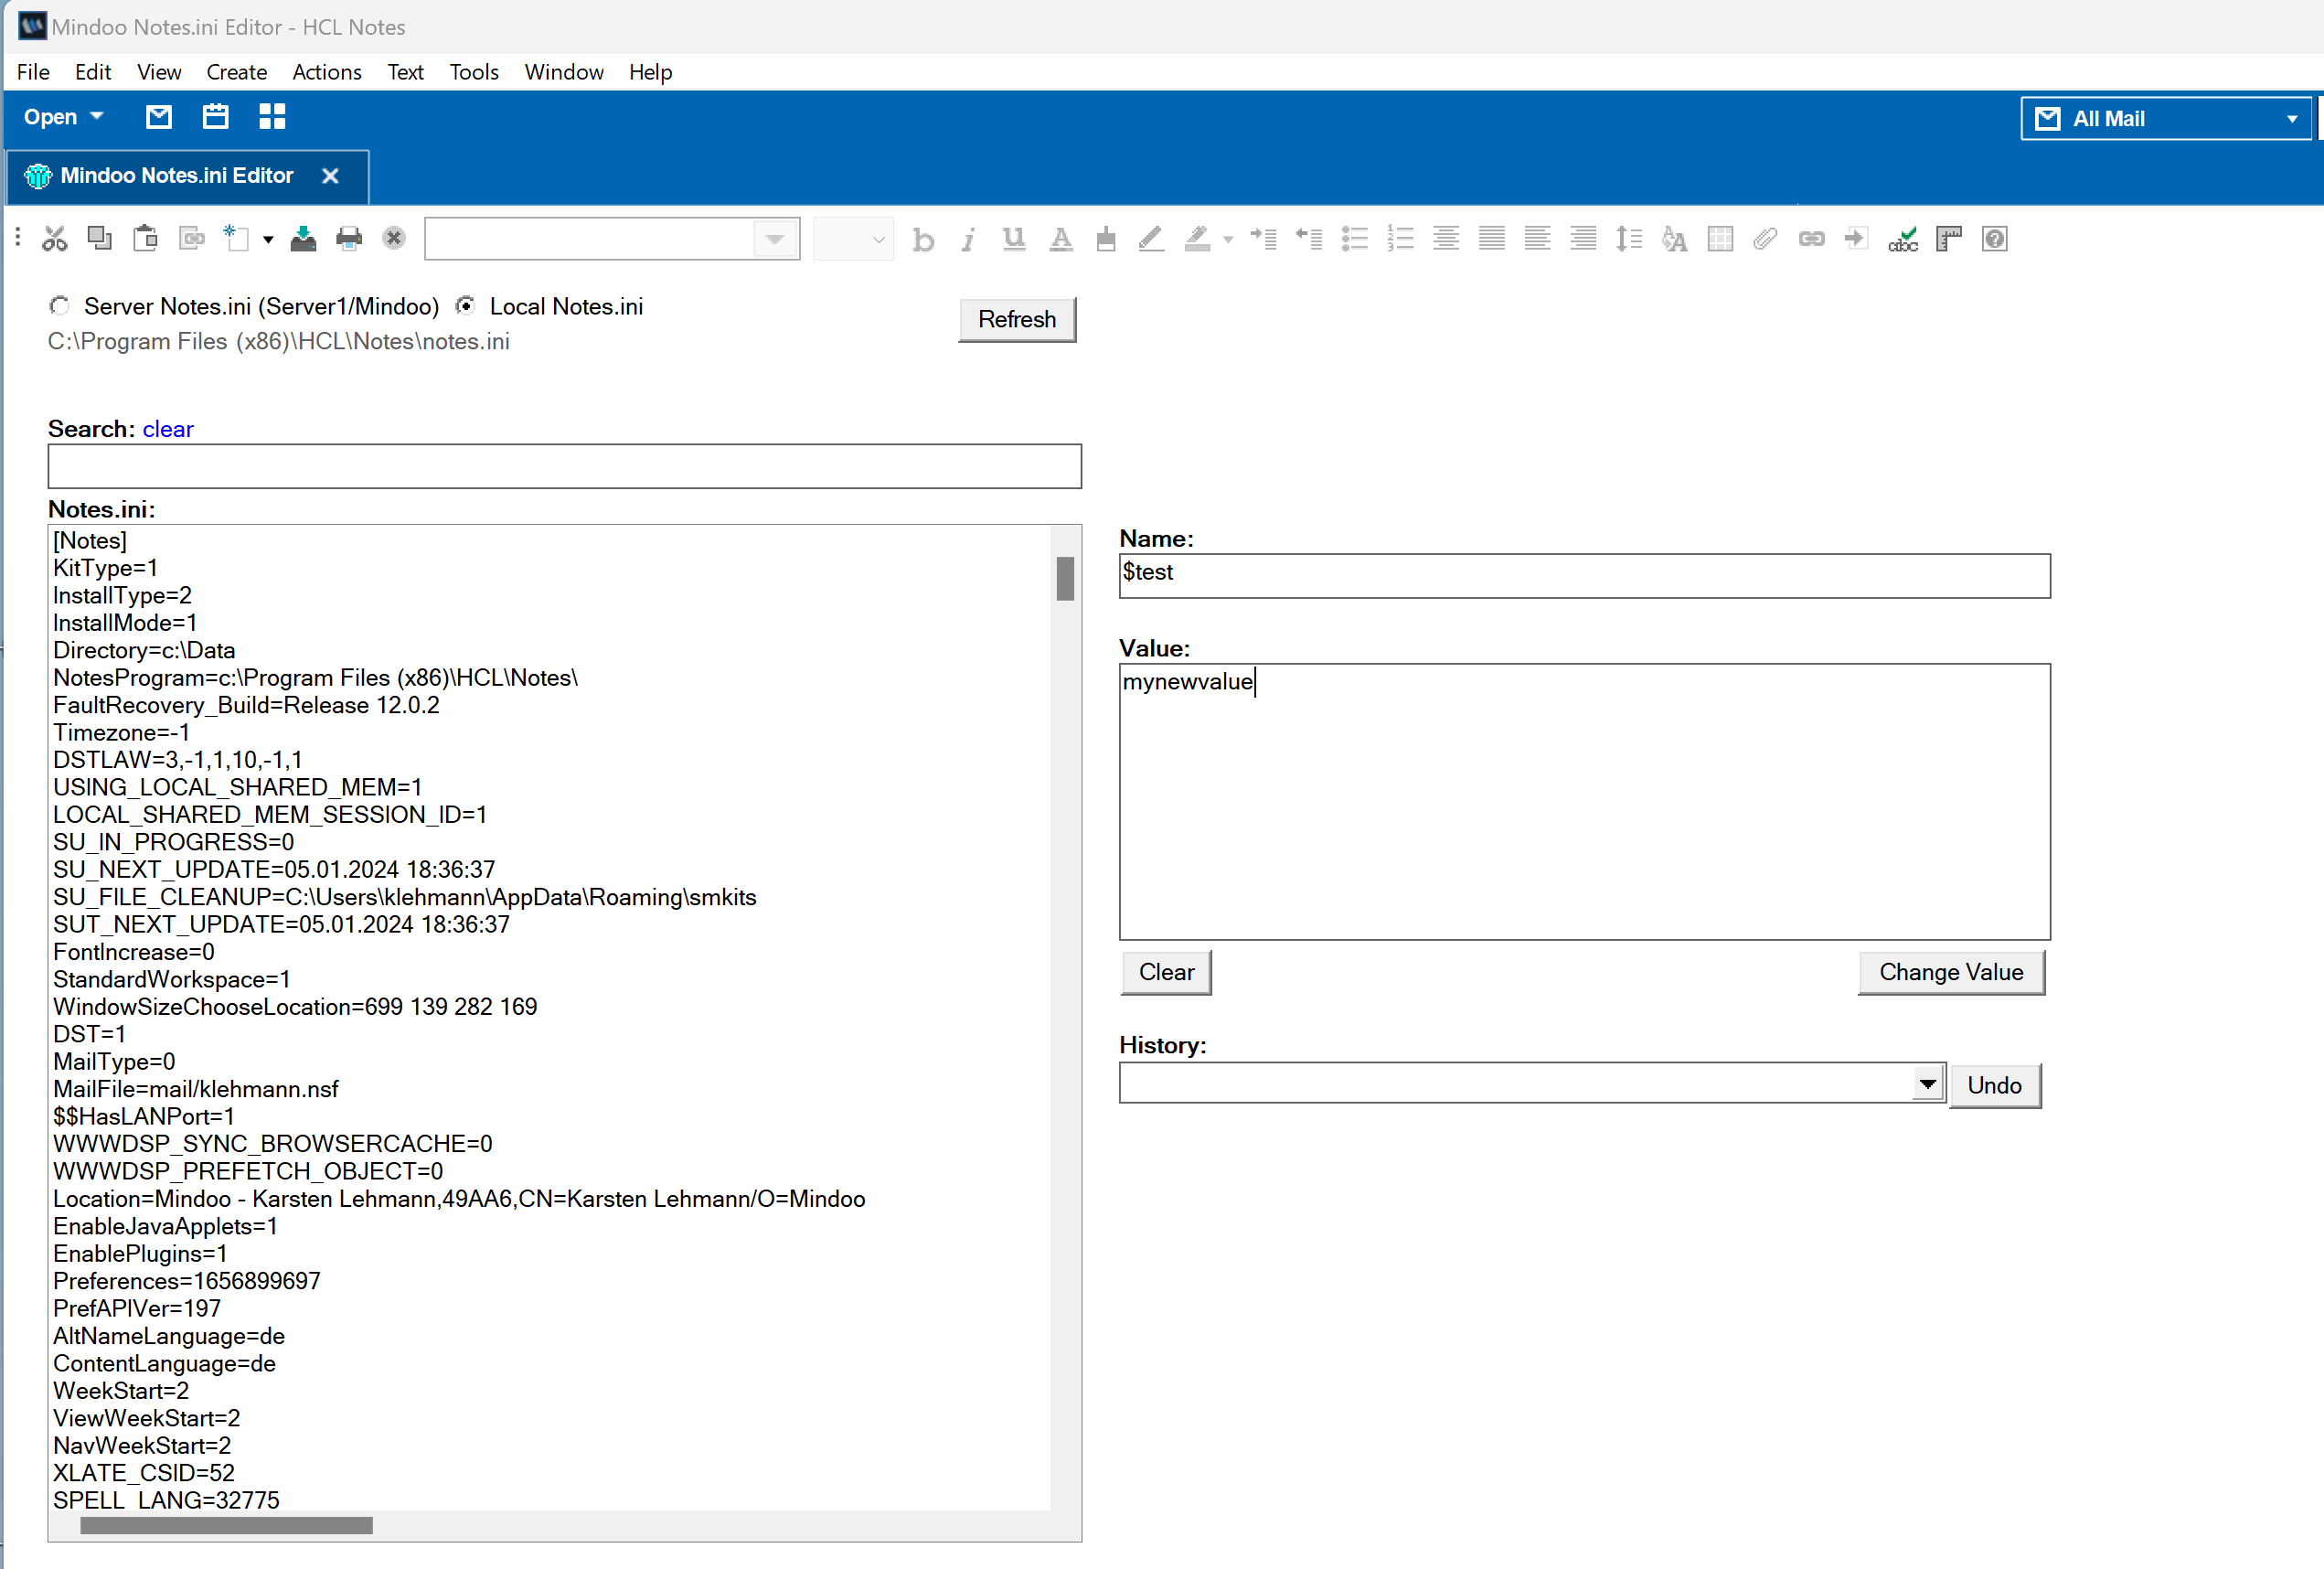
Task: Click the Cut scissors icon
Action: pos(54,239)
